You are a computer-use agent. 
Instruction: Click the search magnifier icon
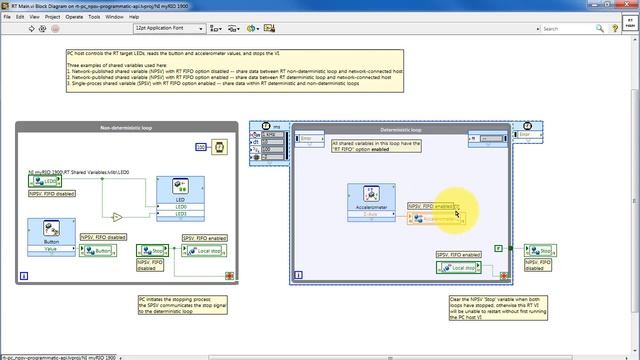(x=600, y=29)
